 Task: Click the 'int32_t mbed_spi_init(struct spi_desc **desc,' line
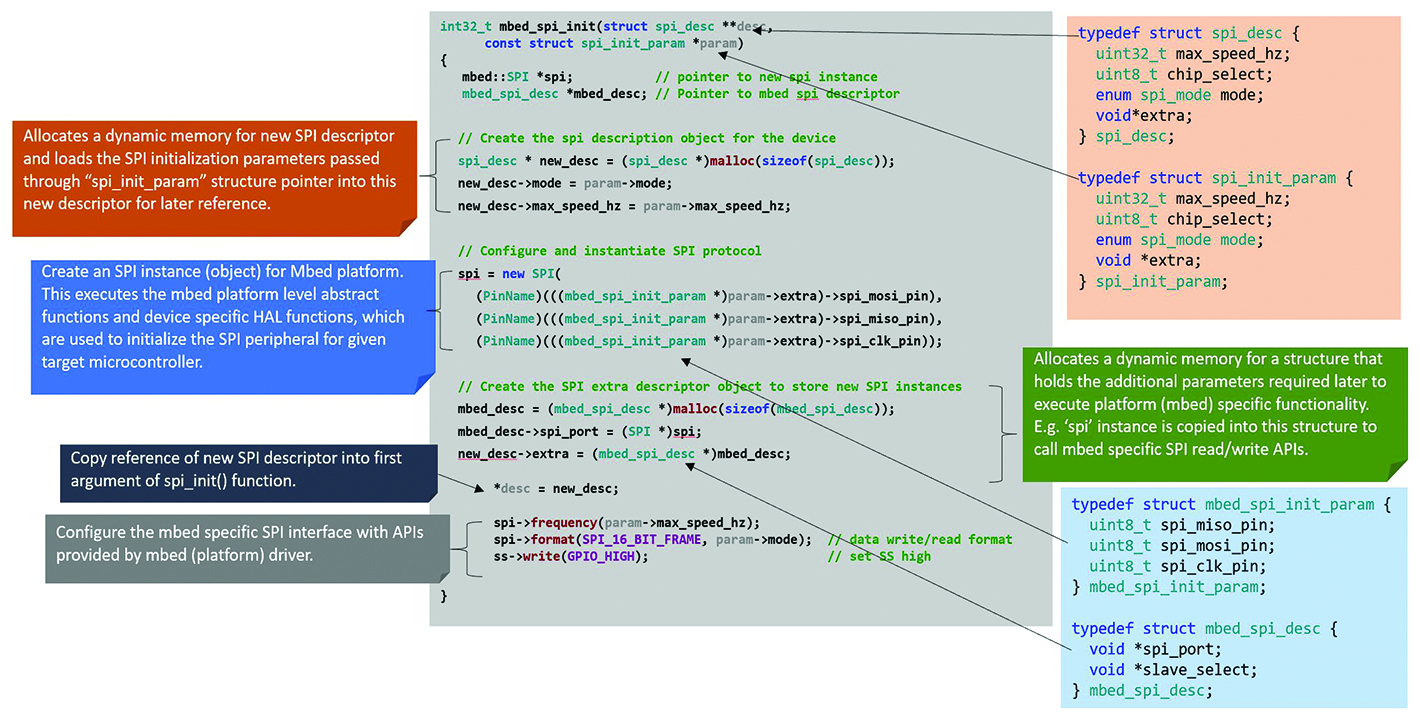coord(608,27)
